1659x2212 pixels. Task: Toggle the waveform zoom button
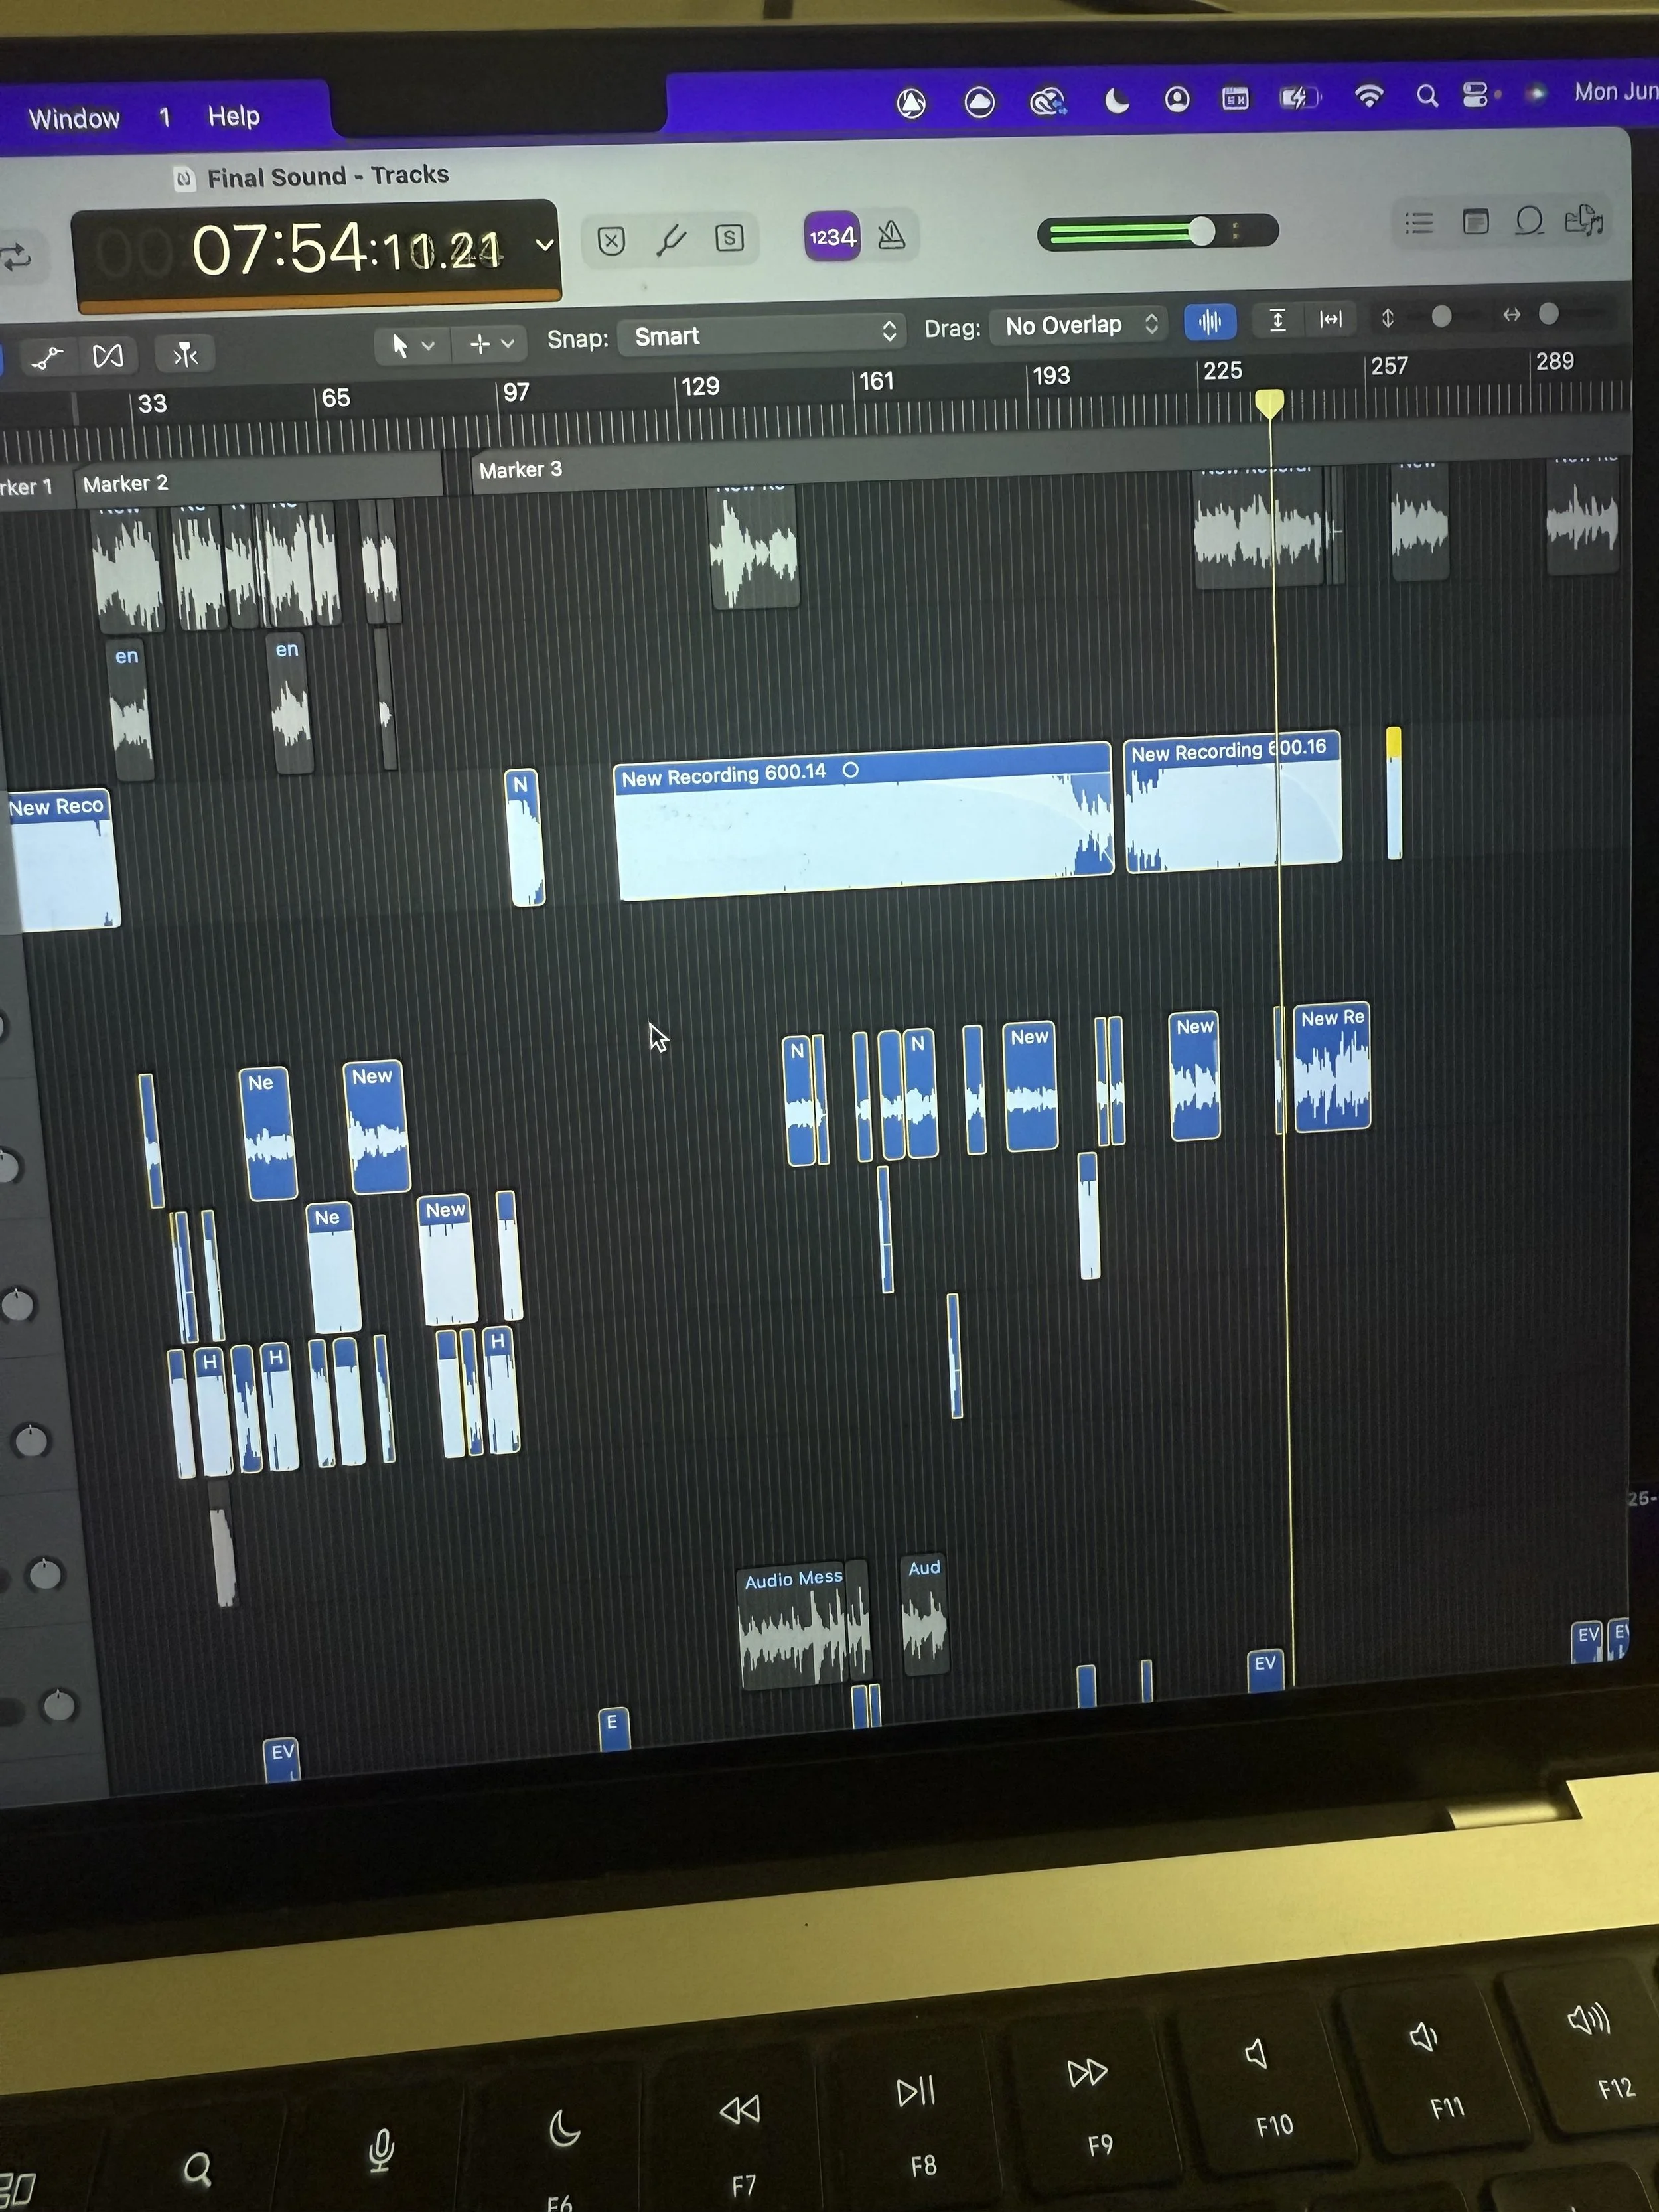[1209, 321]
